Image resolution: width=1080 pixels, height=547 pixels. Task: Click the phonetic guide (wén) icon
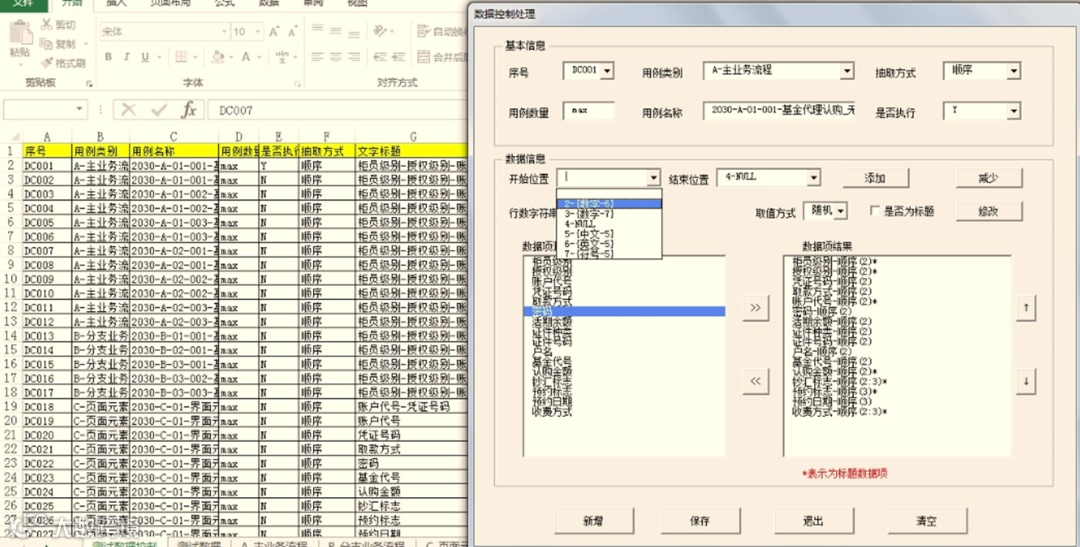click(282, 57)
